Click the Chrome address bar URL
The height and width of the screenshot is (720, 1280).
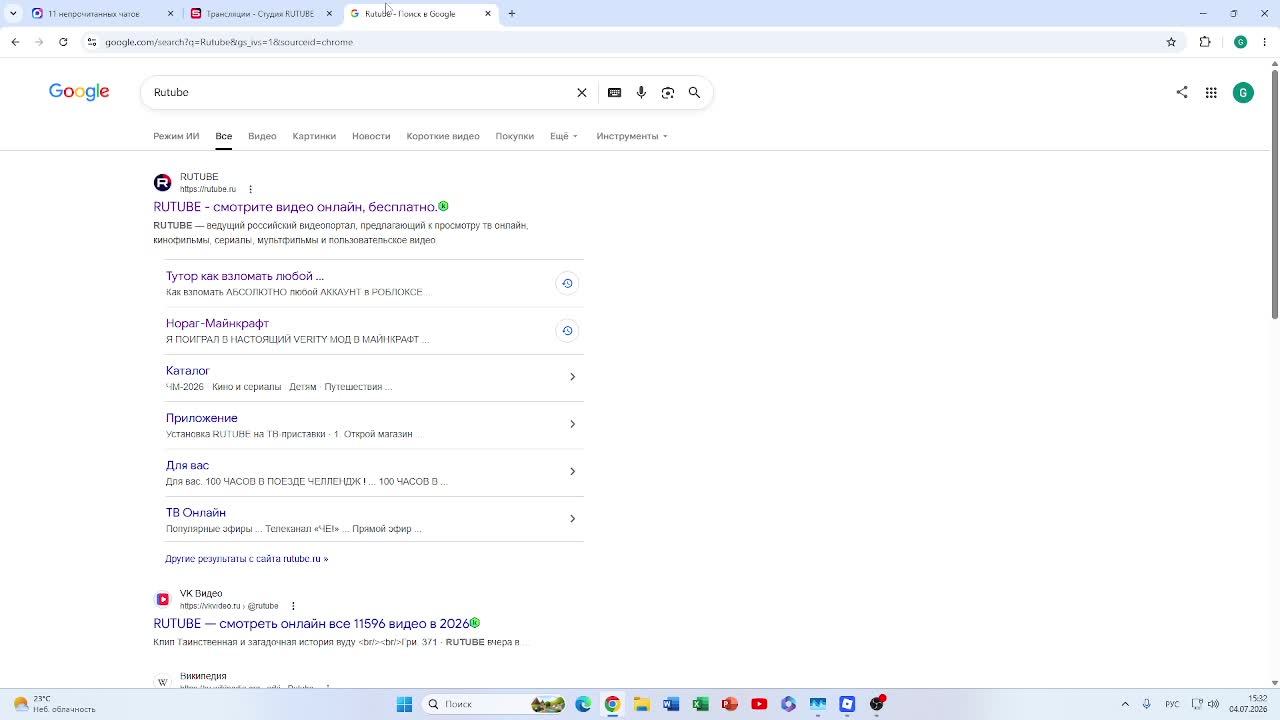tap(229, 42)
